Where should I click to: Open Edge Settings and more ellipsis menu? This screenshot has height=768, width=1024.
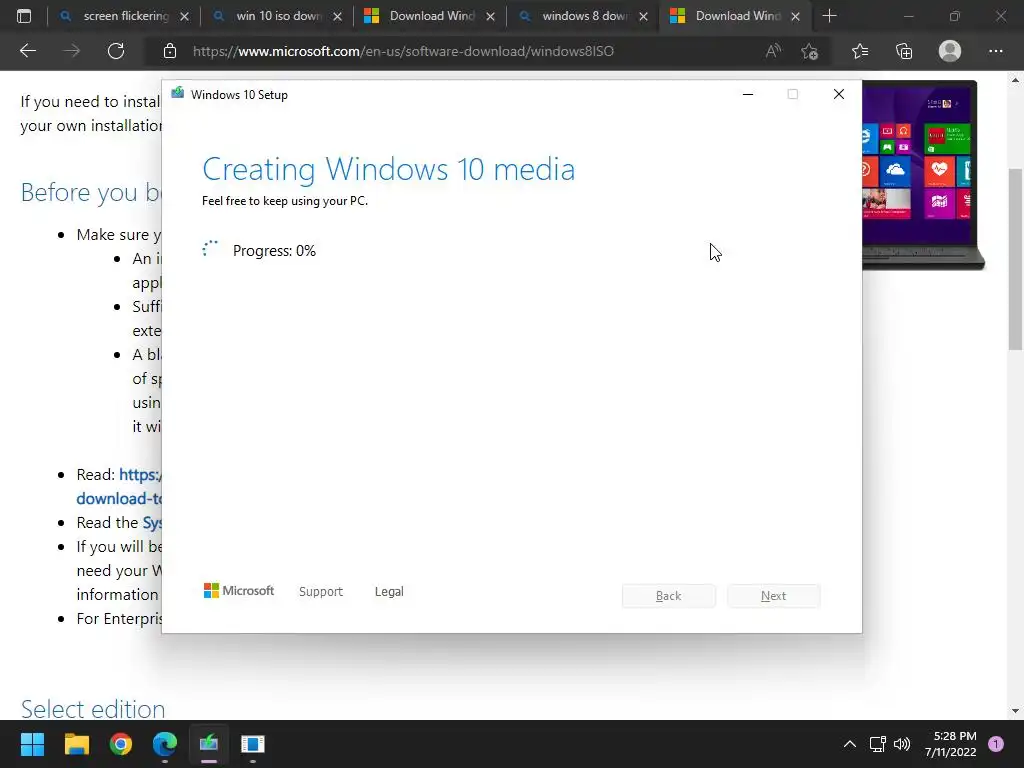[995, 51]
